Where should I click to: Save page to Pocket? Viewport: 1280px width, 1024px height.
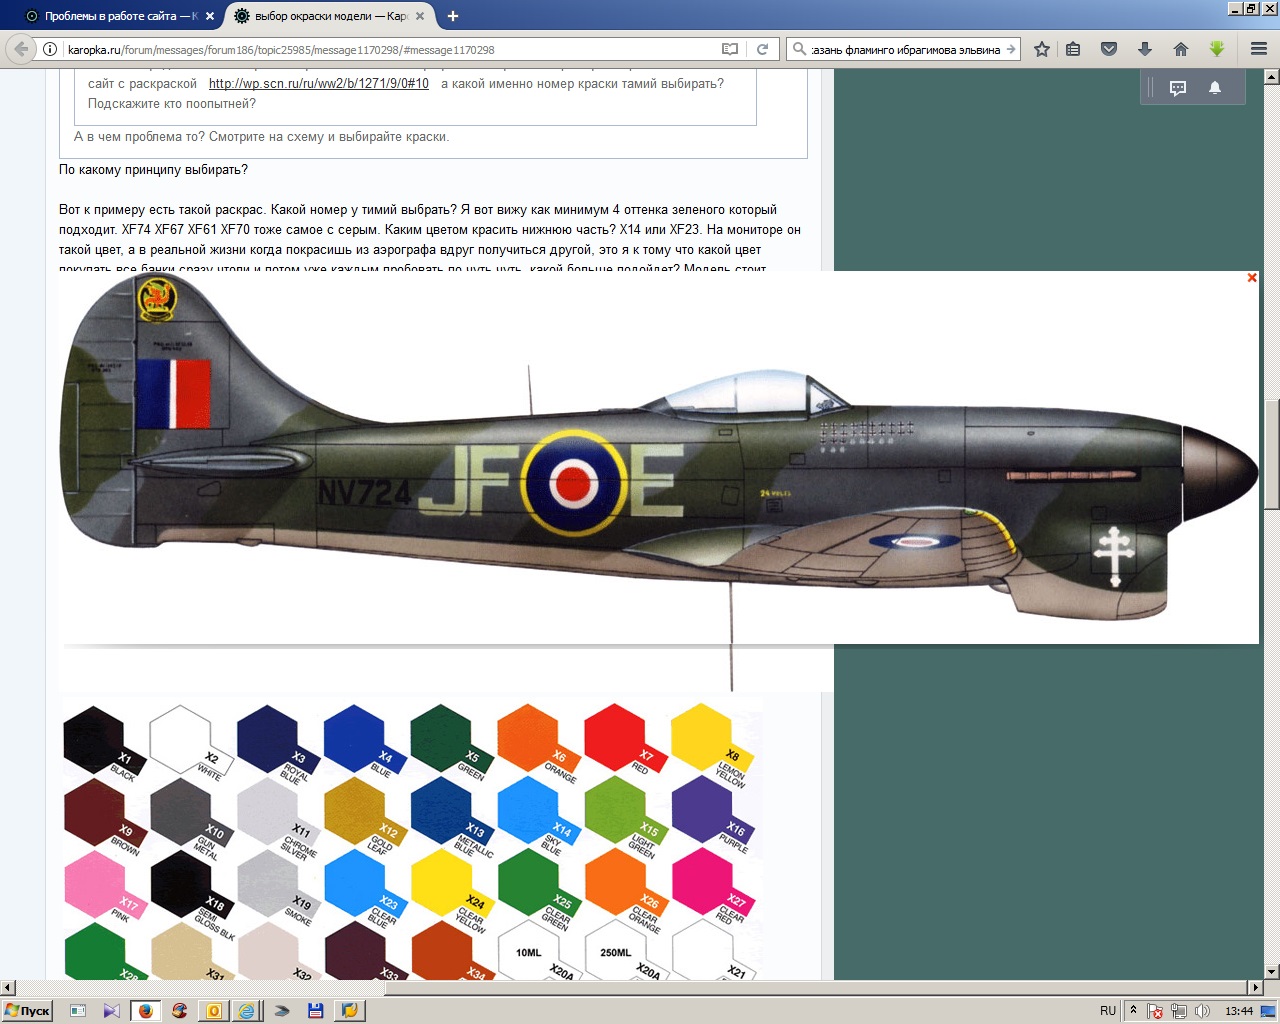click(x=1109, y=49)
